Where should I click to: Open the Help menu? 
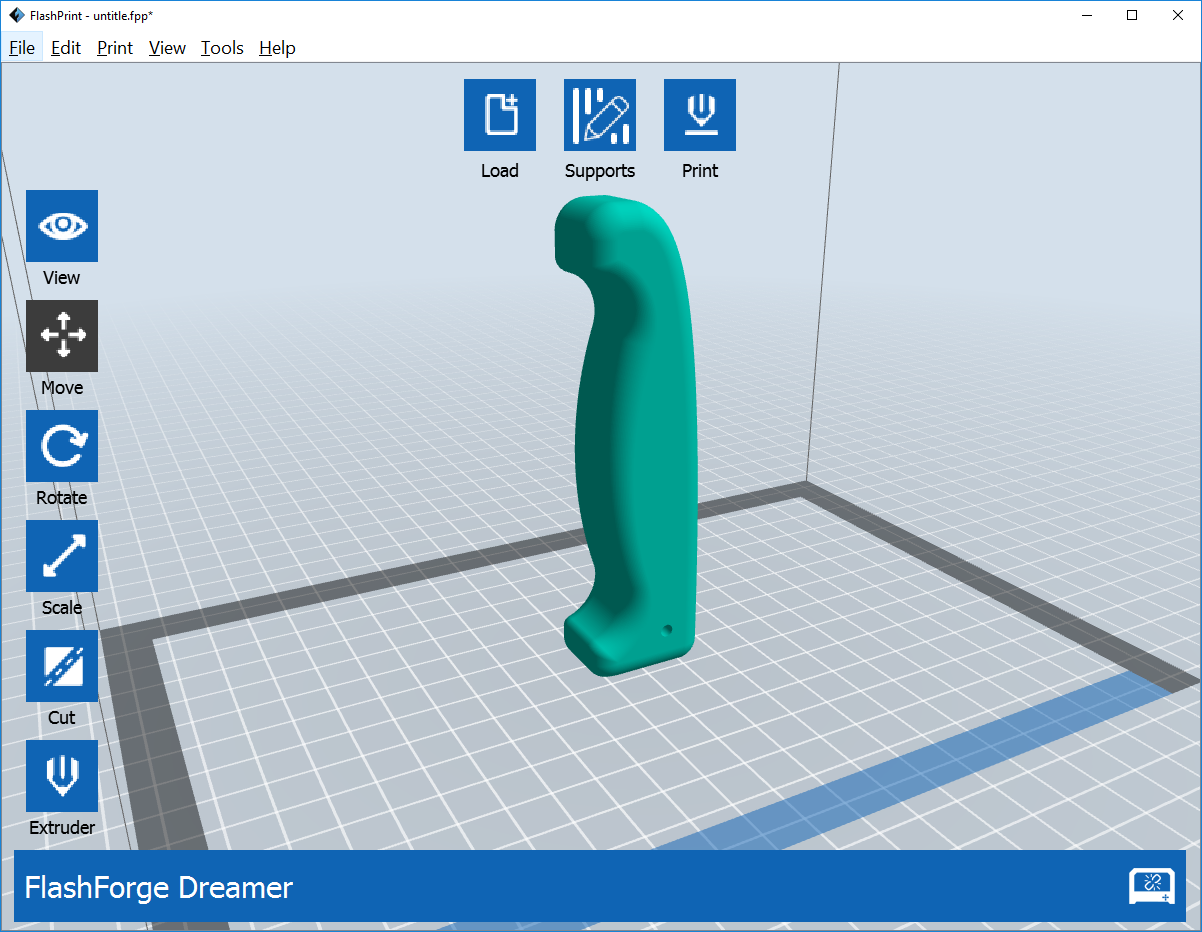pyautogui.click(x=277, y=48)
